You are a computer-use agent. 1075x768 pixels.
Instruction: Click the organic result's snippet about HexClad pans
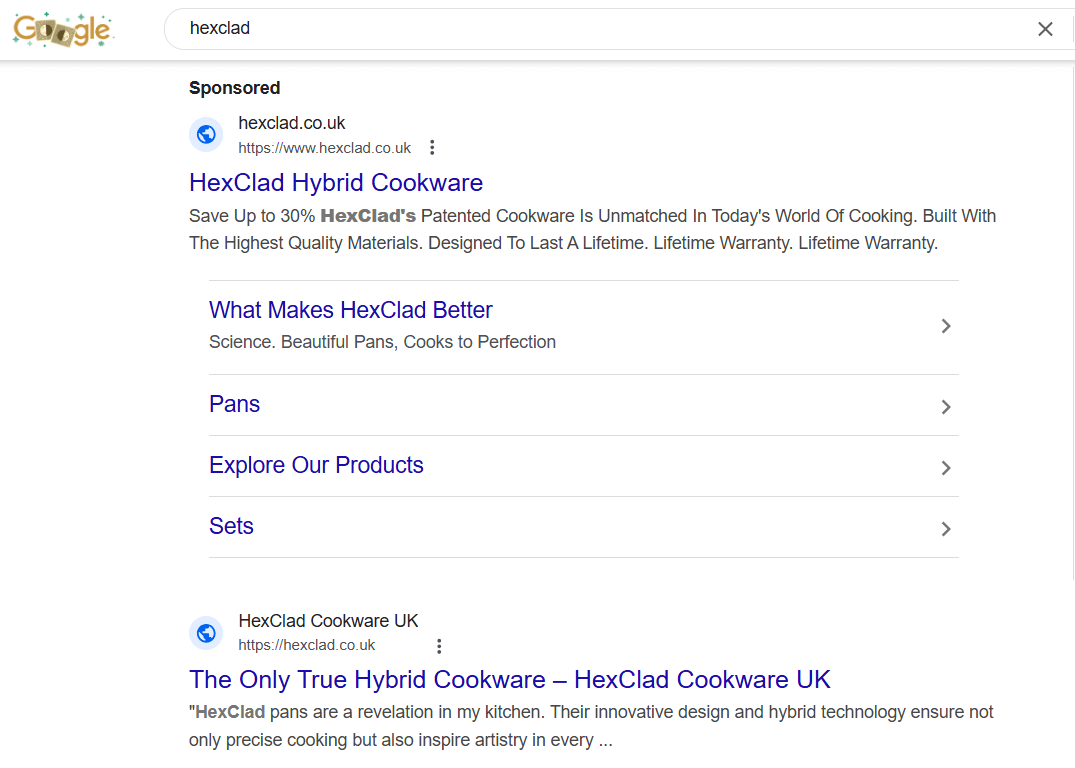(591, 726)
